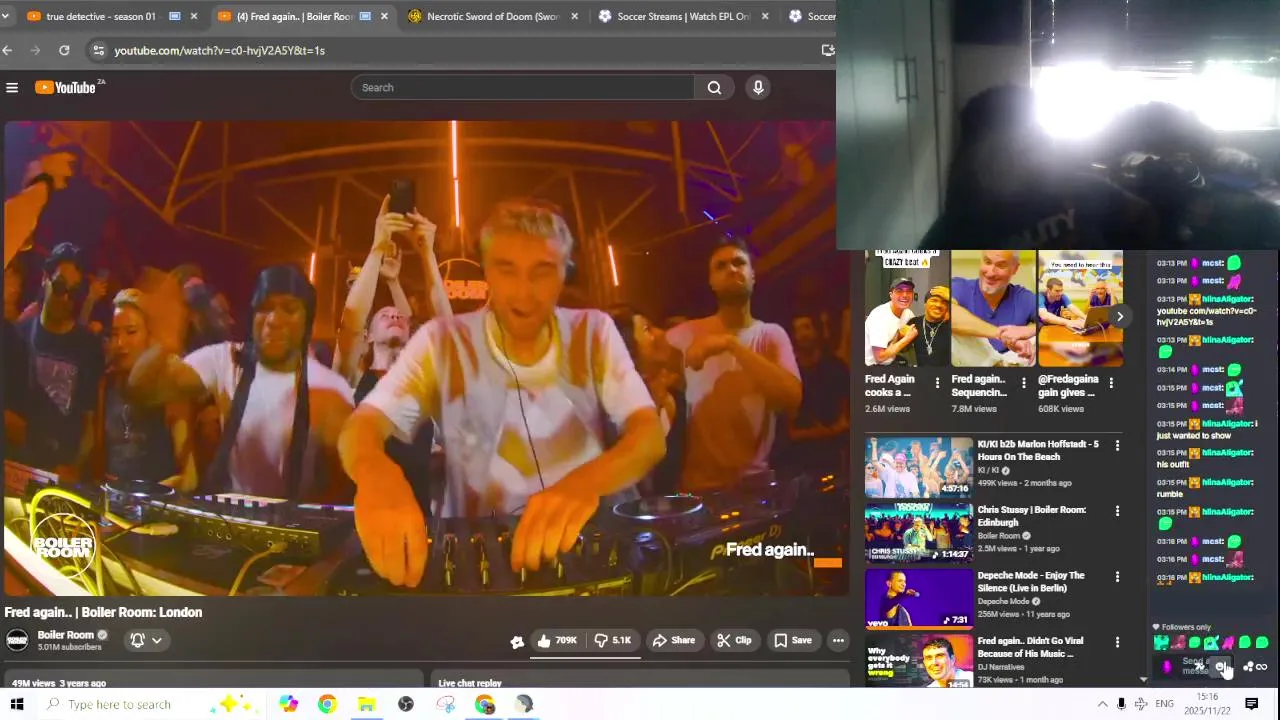Open the Boiler Room channel avatar
Viewport: 1280px width, 720px height.
point(17,640)
